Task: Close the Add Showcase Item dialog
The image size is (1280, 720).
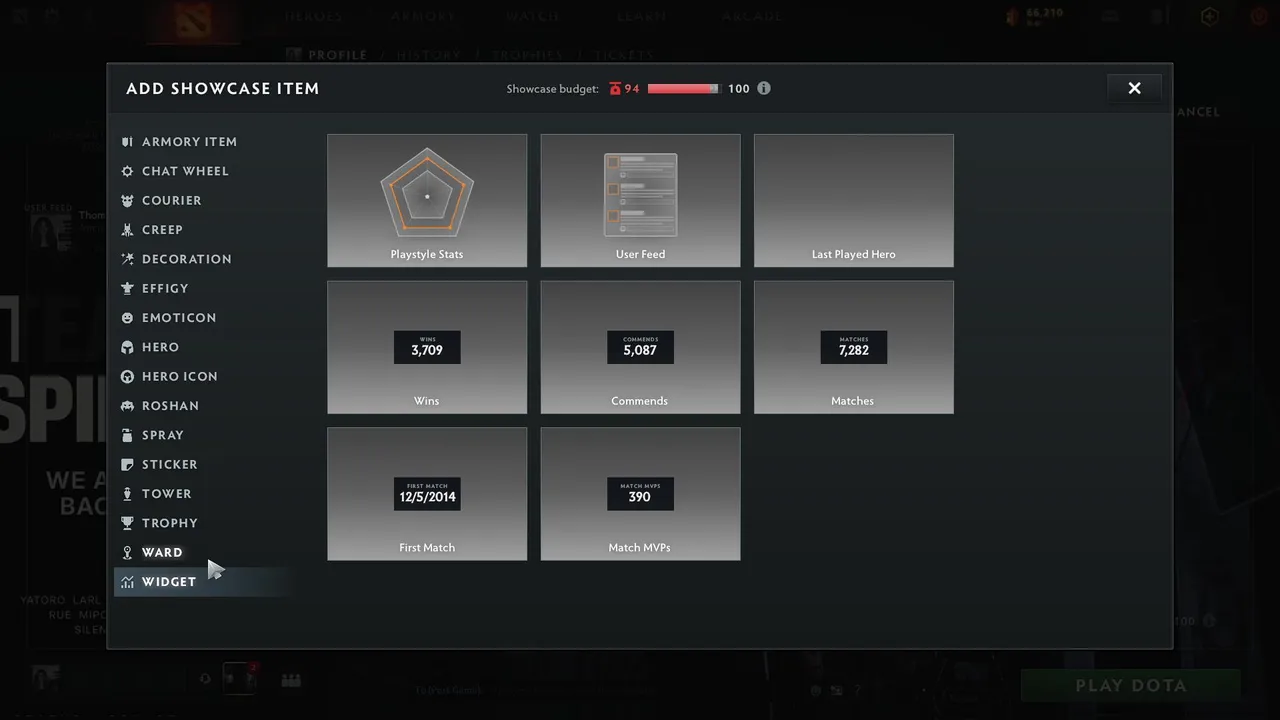Action: 1134,88
